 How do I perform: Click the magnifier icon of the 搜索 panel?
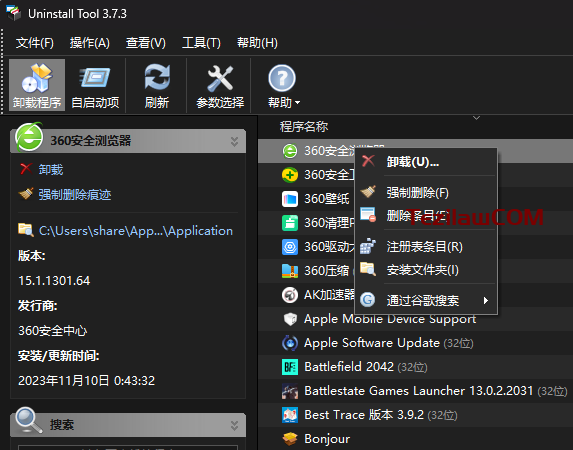click(x=28, y=420)
